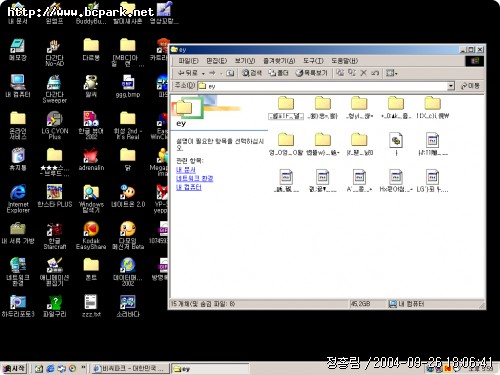This screenshot has width=500, height=375.
Task: Select the Kodak EasyShare desktop icon
Action: click(x=91, y=235)
